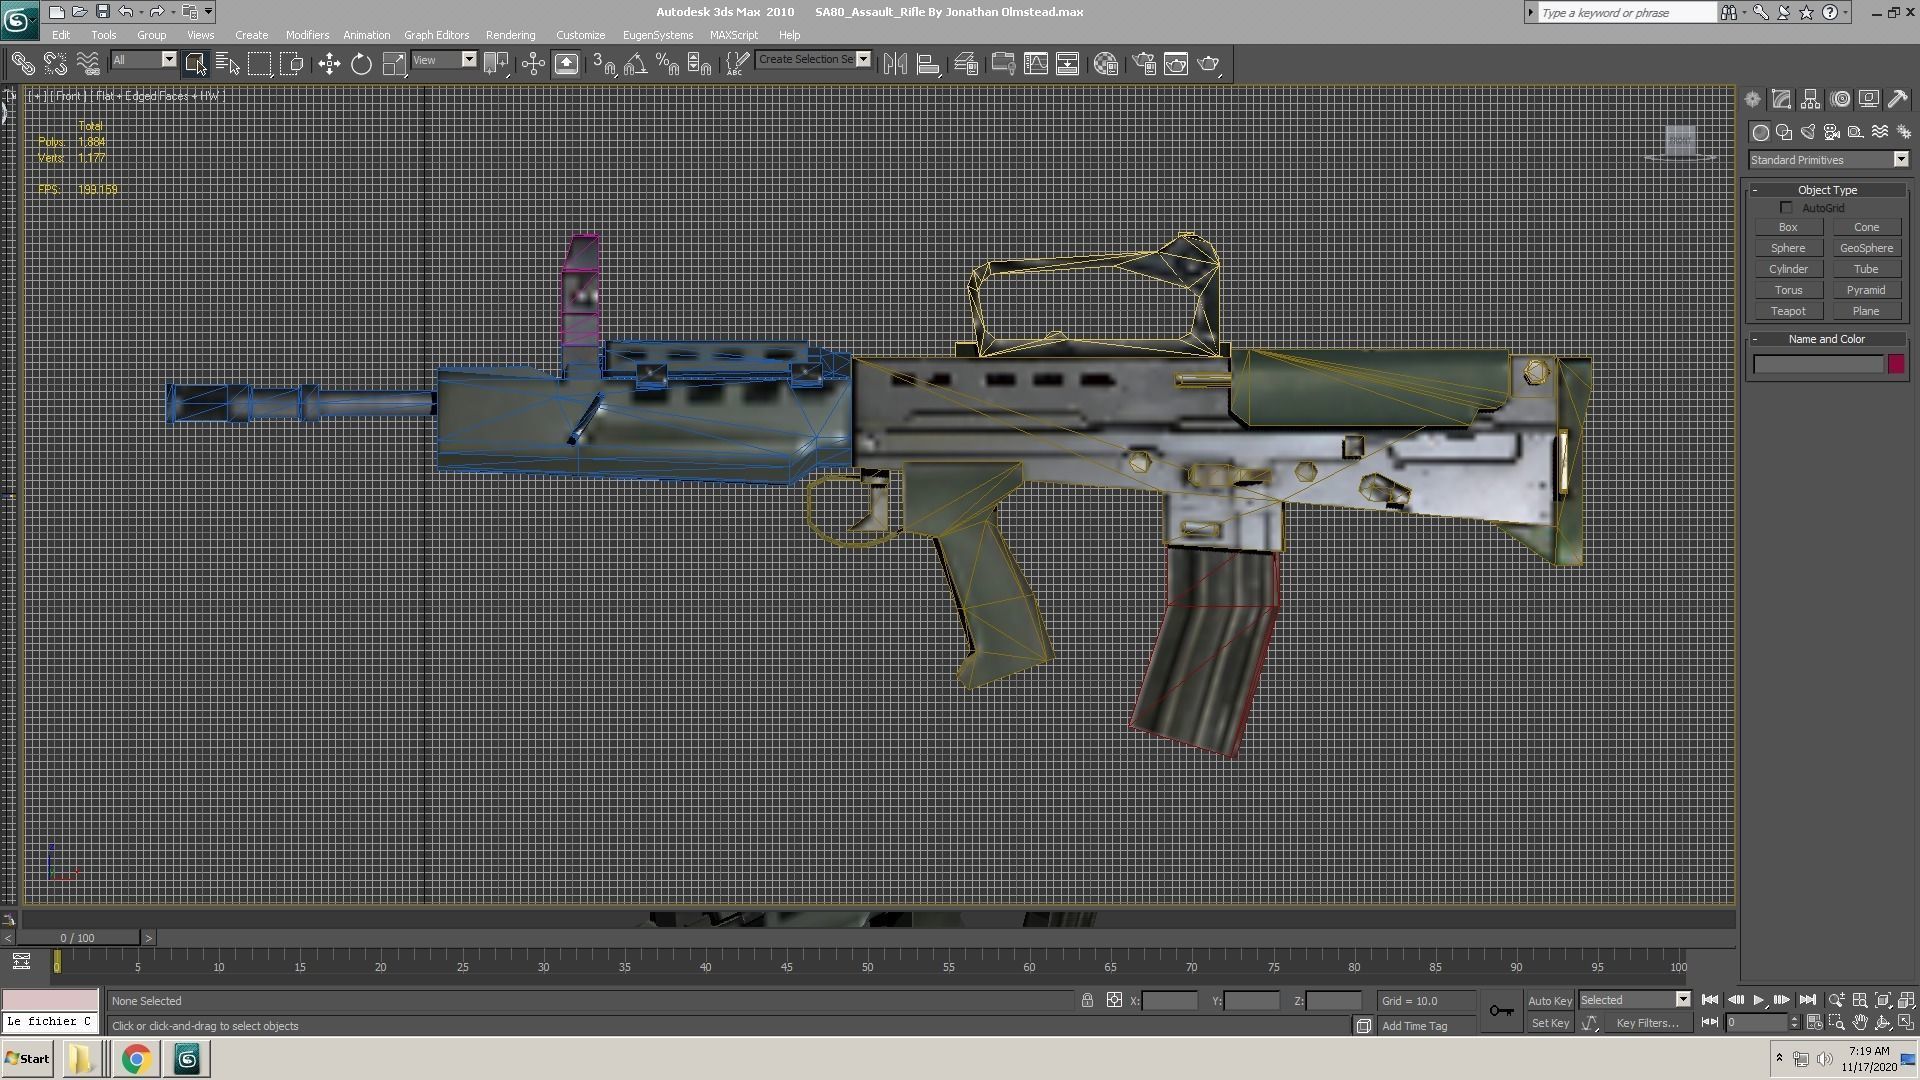Switch to Hierarchy command panel tab

[x=1811, y=99]
